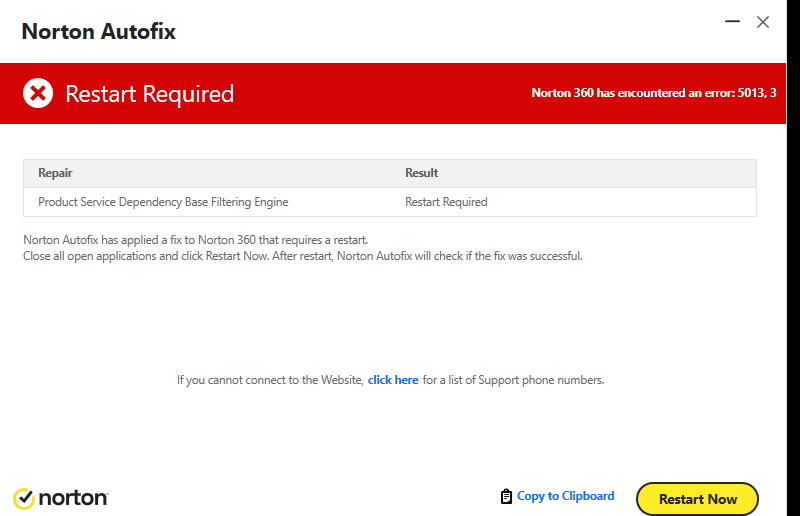Image resolution: width=800 pixels, height=516 pixels.
Task: Minimize the Norton Autofix window
Action: 732,21
